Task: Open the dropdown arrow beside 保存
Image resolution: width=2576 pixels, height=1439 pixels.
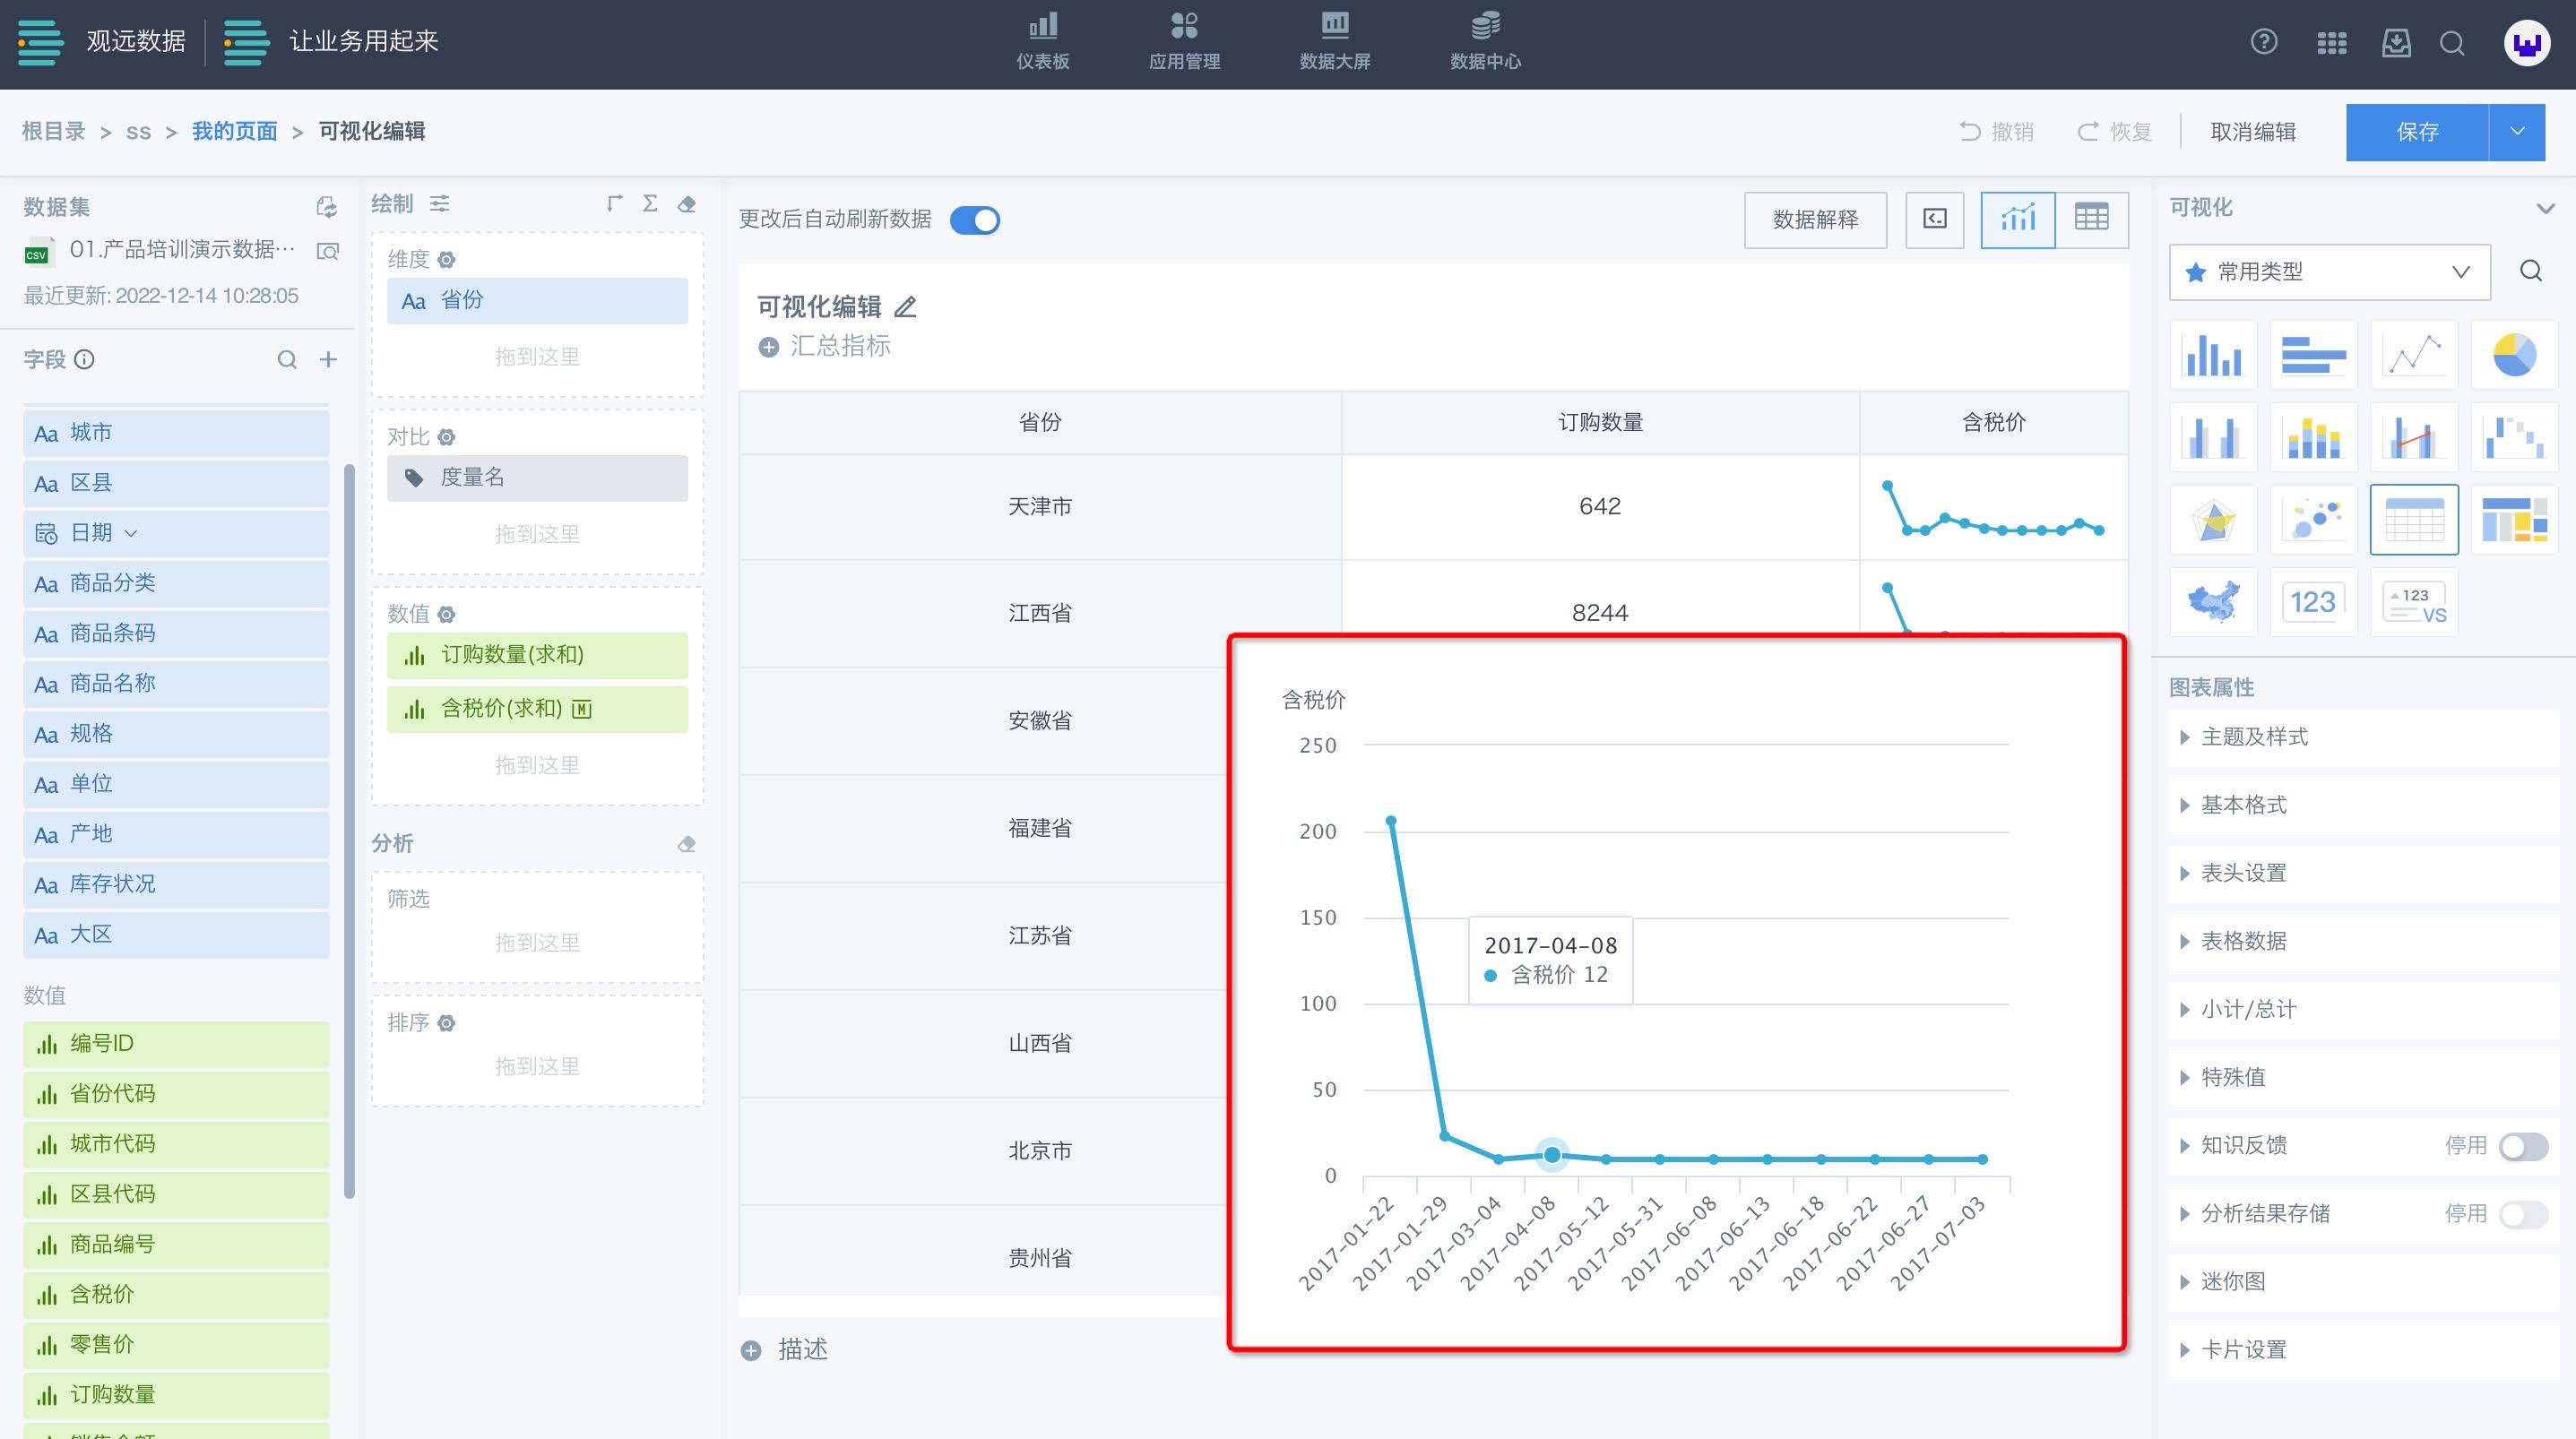Action: (2517, 132)
